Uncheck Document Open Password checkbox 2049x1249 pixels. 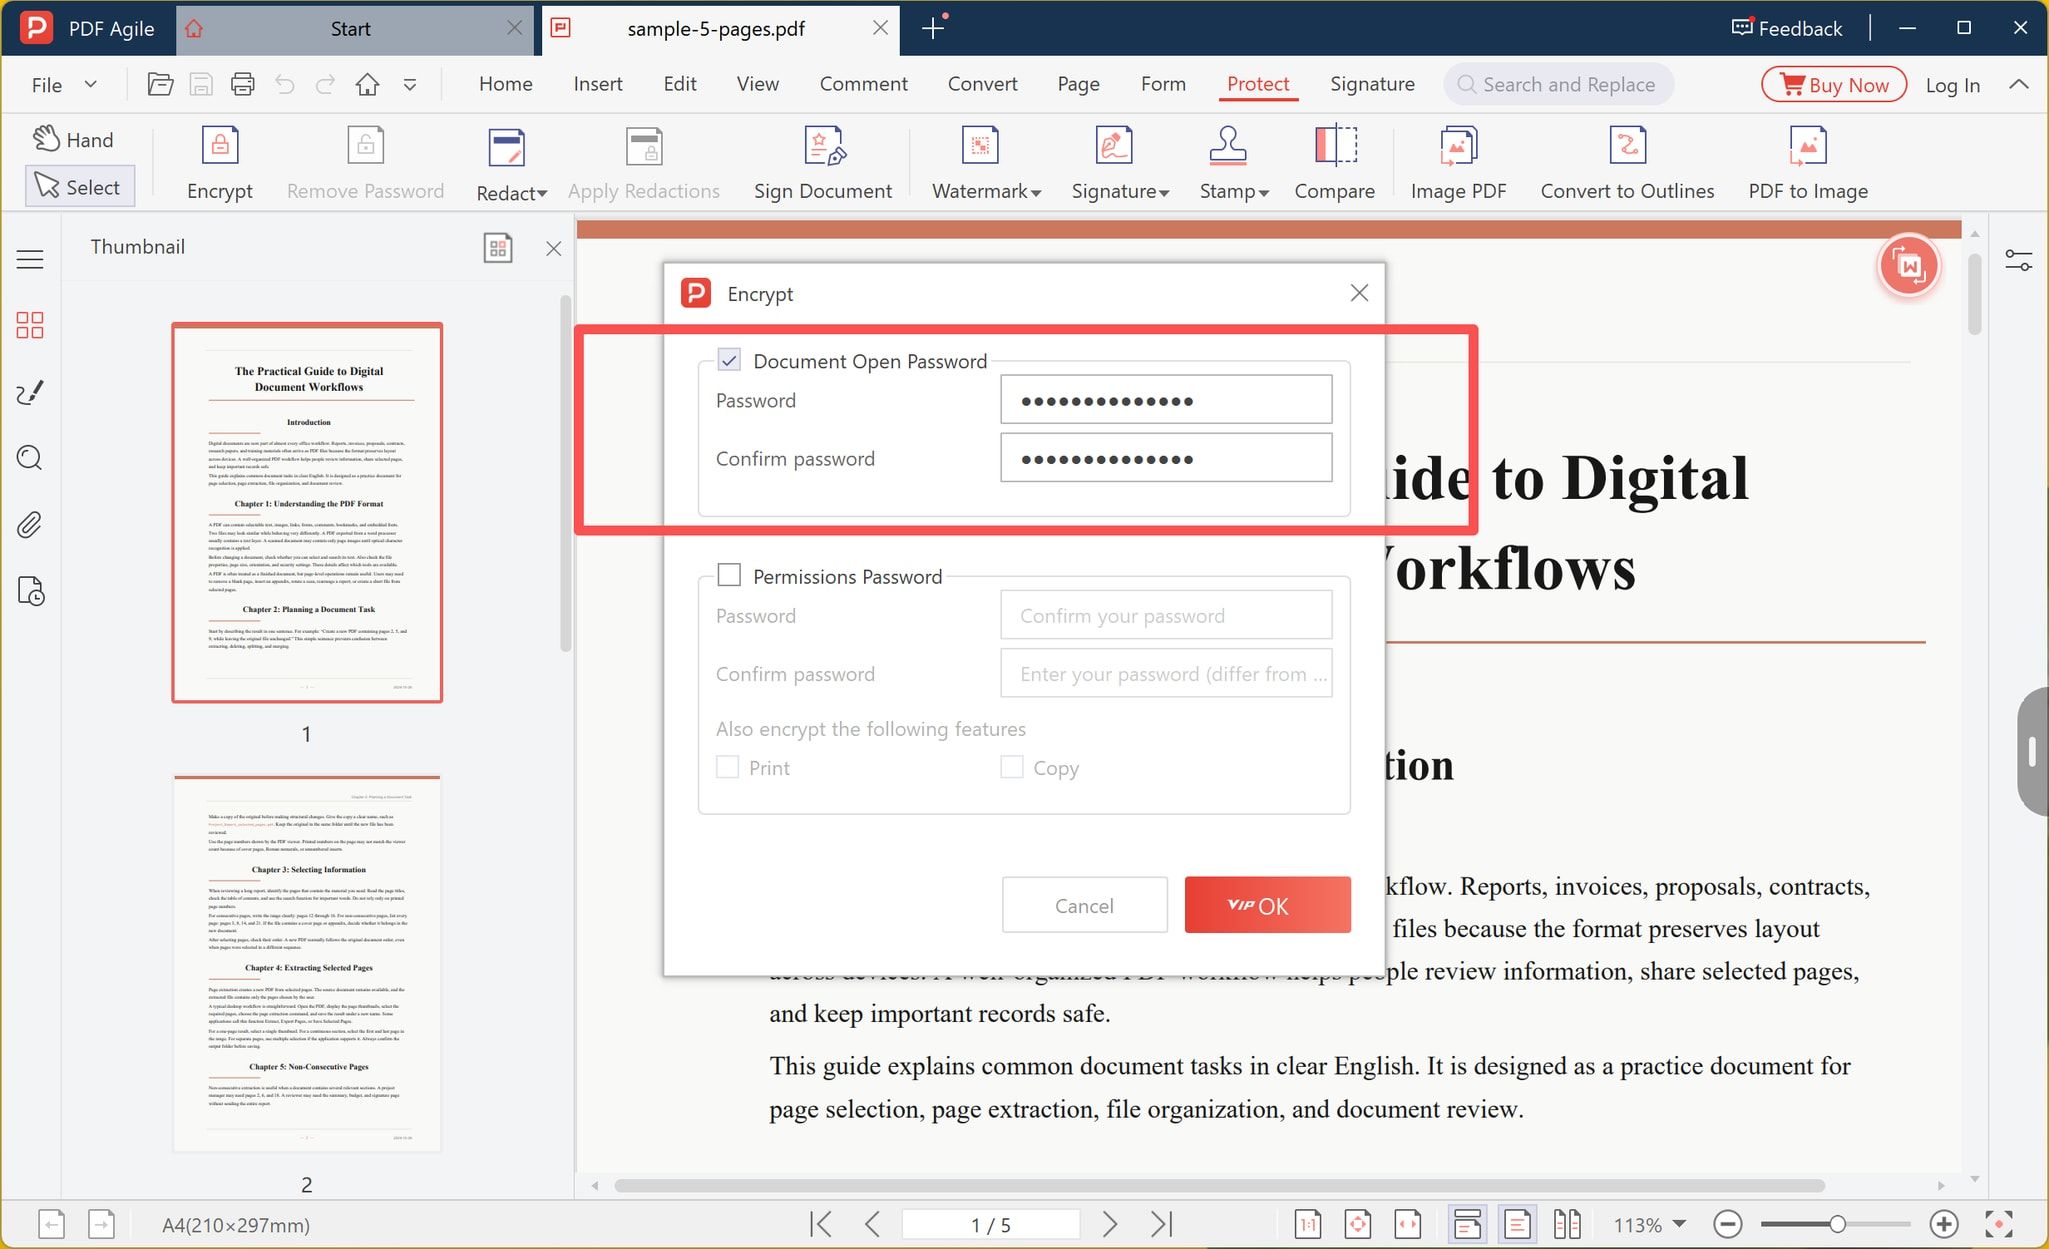click(729, 360)
